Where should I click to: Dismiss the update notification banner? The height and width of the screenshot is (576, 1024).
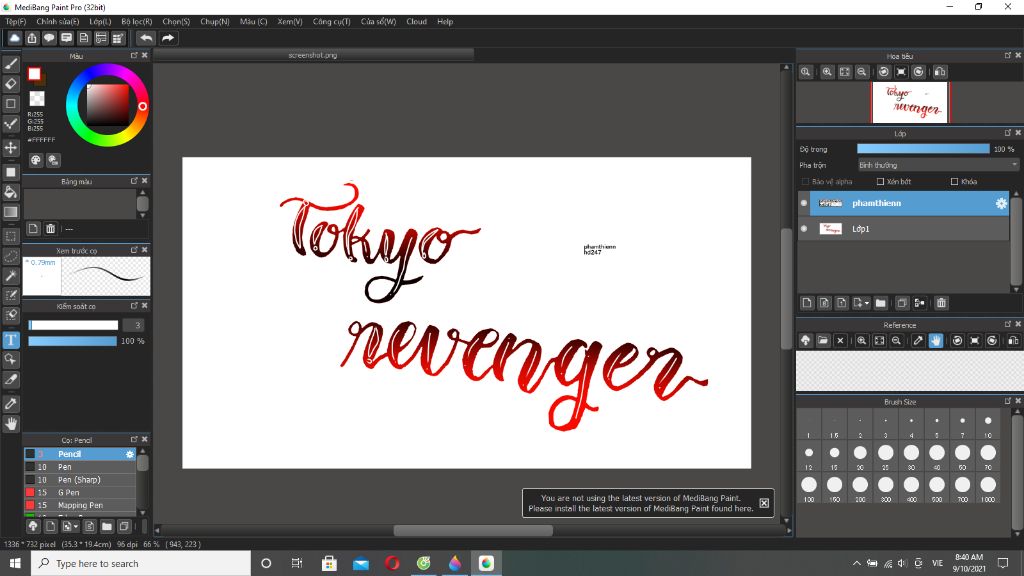764,503
